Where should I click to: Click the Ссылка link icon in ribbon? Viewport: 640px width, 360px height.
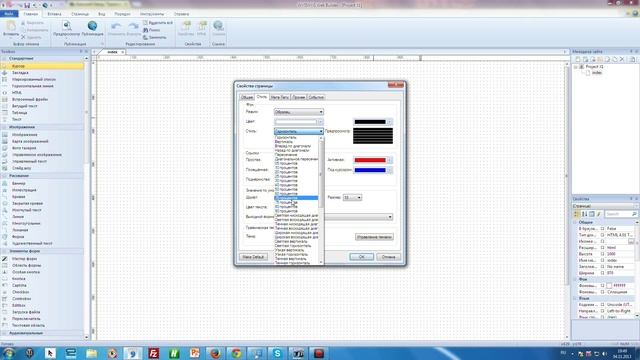(218, 26)
